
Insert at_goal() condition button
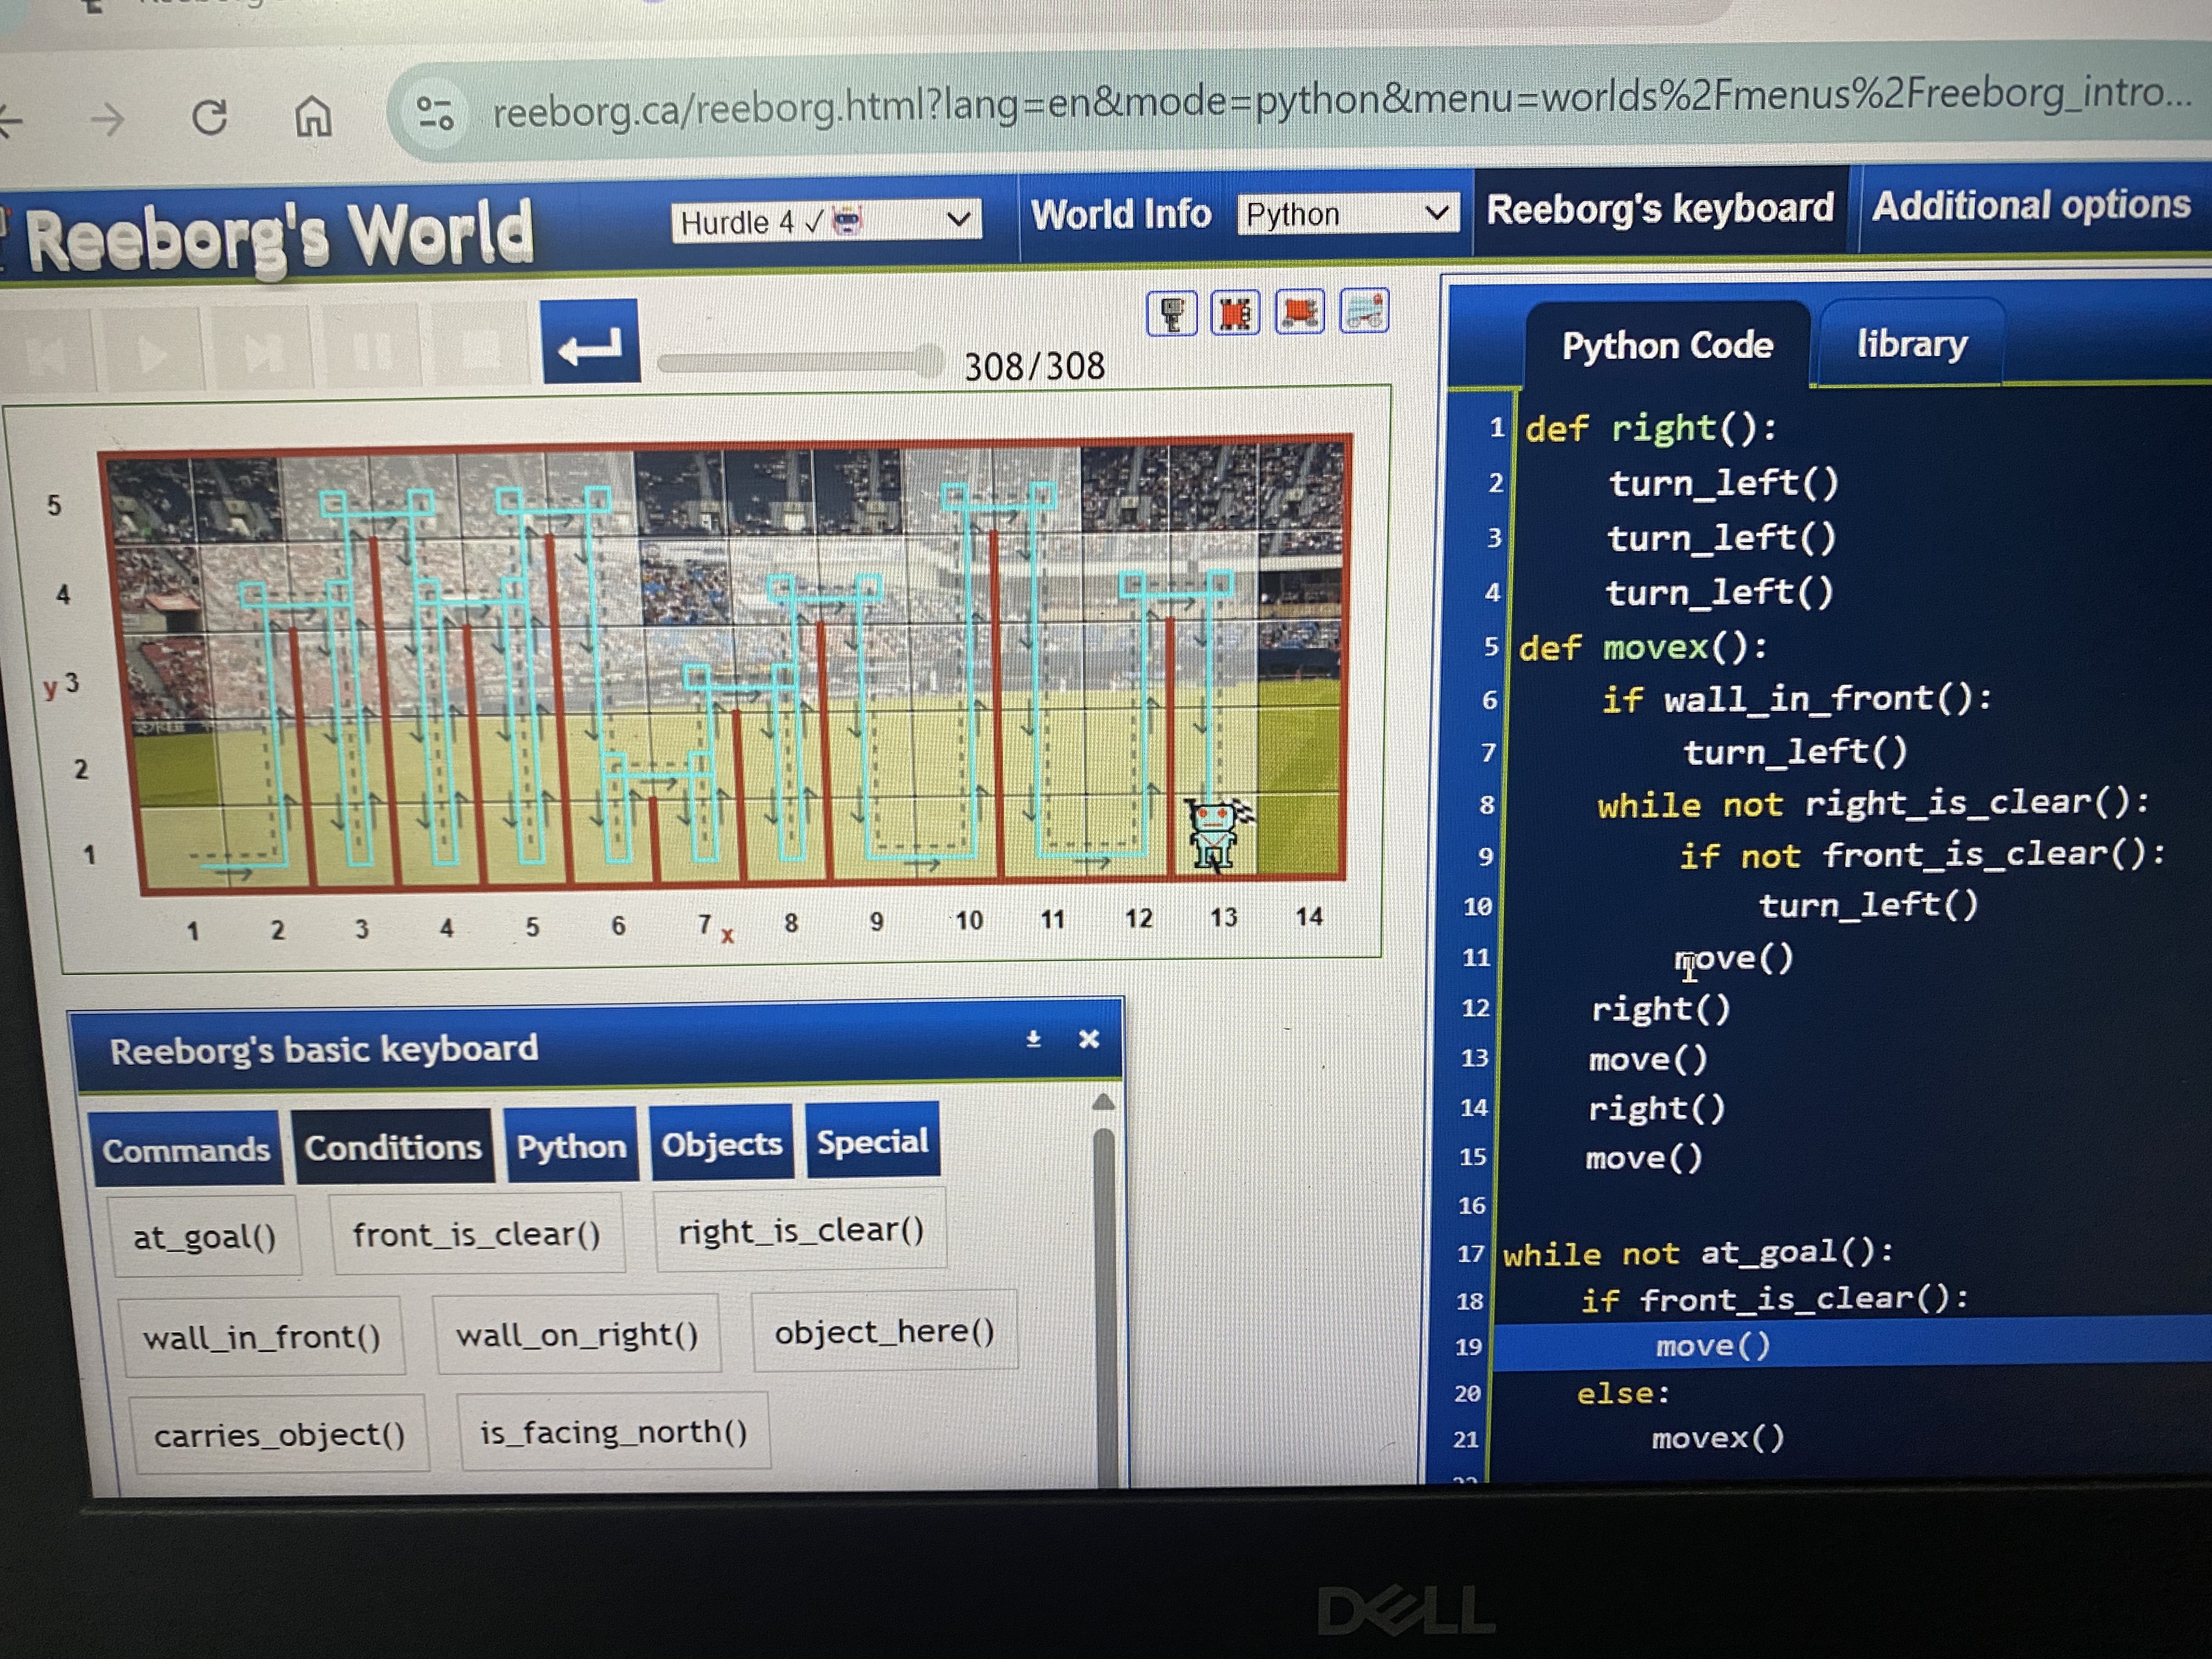pos(205,1238)
